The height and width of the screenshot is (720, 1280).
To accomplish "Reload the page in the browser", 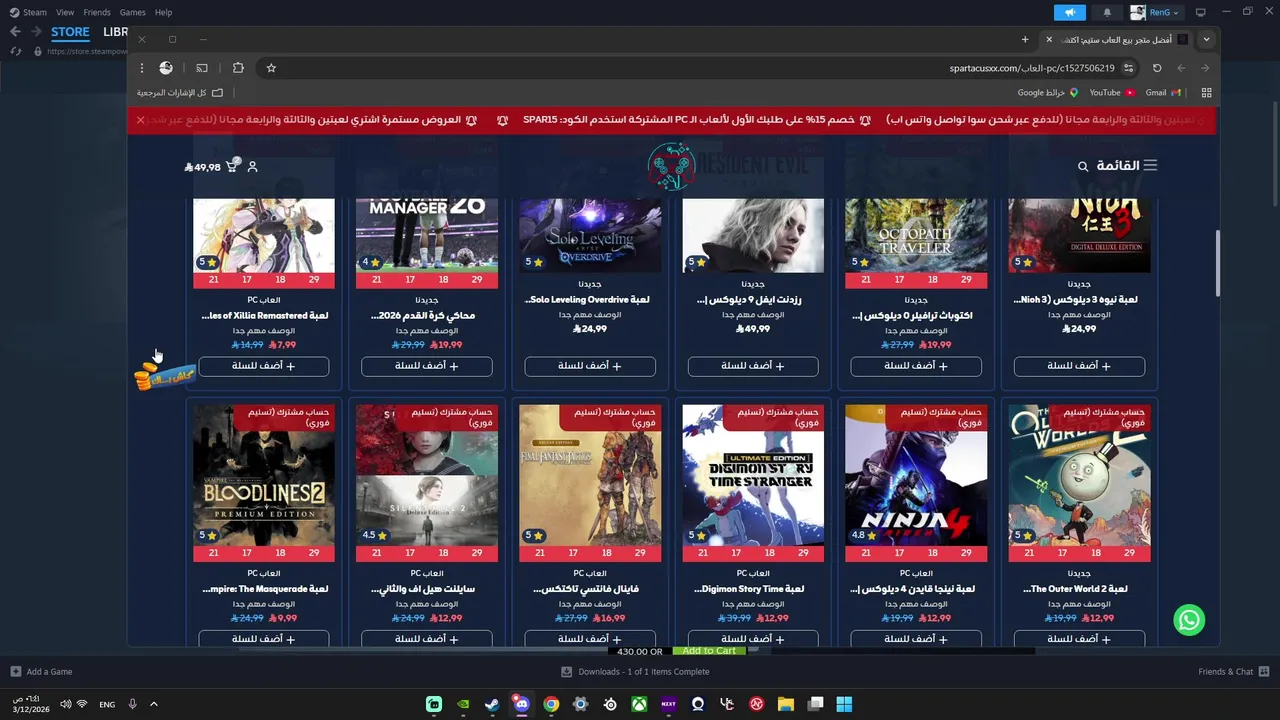I will click(x=1157, y=68).
